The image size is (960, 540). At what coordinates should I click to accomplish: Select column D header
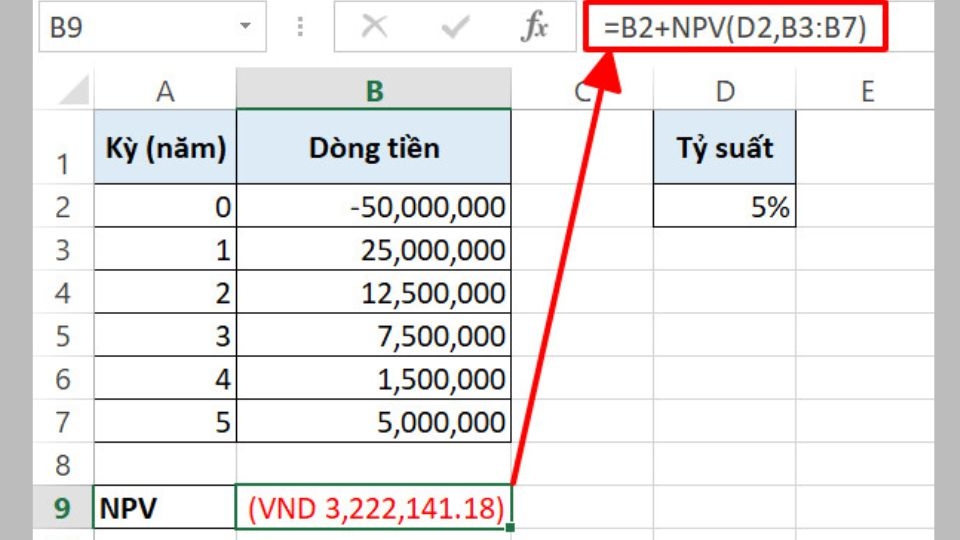[725, 91]
